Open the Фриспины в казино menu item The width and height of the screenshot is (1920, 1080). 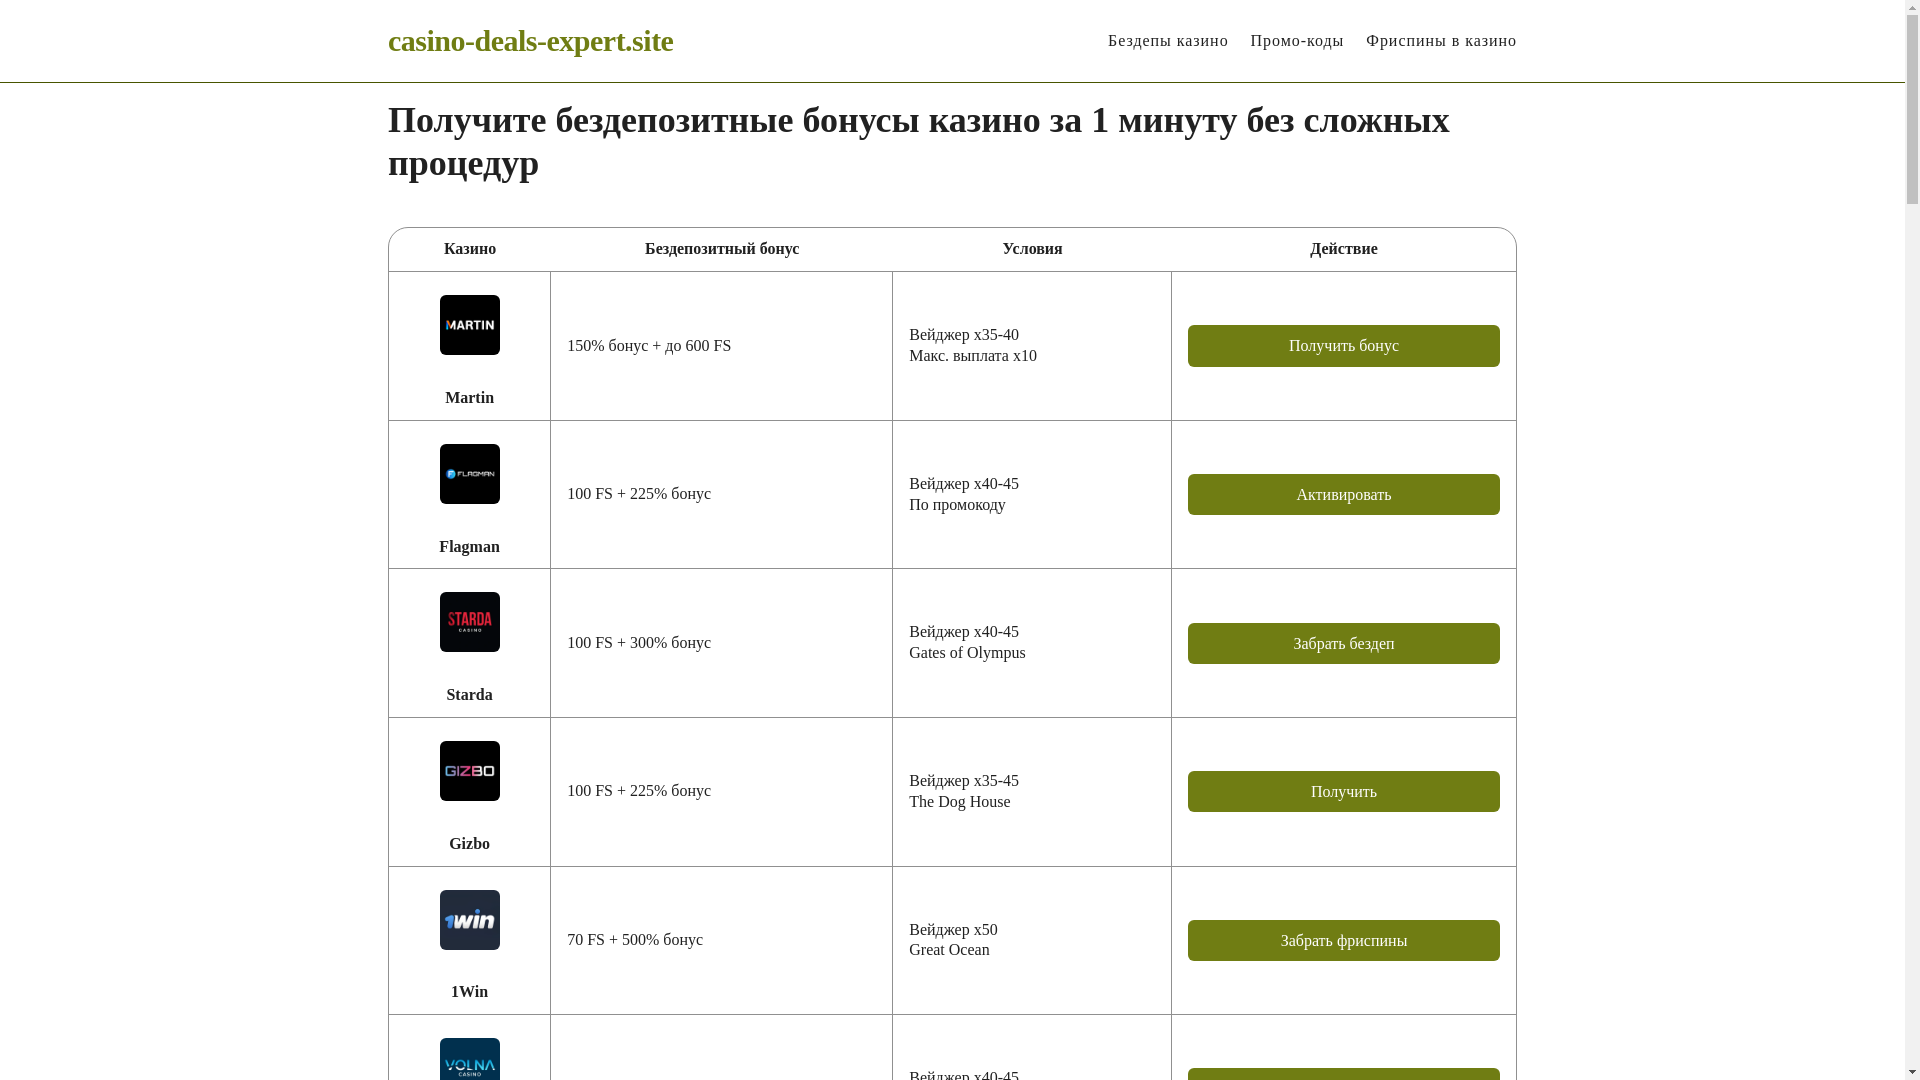(x=1441, y=41)
